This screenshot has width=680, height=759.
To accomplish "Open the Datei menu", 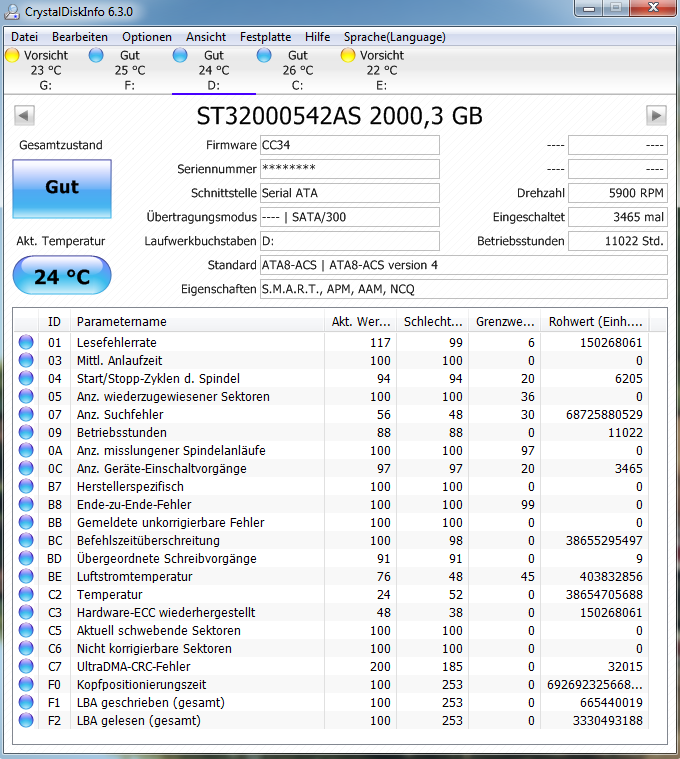I will 24,37.
